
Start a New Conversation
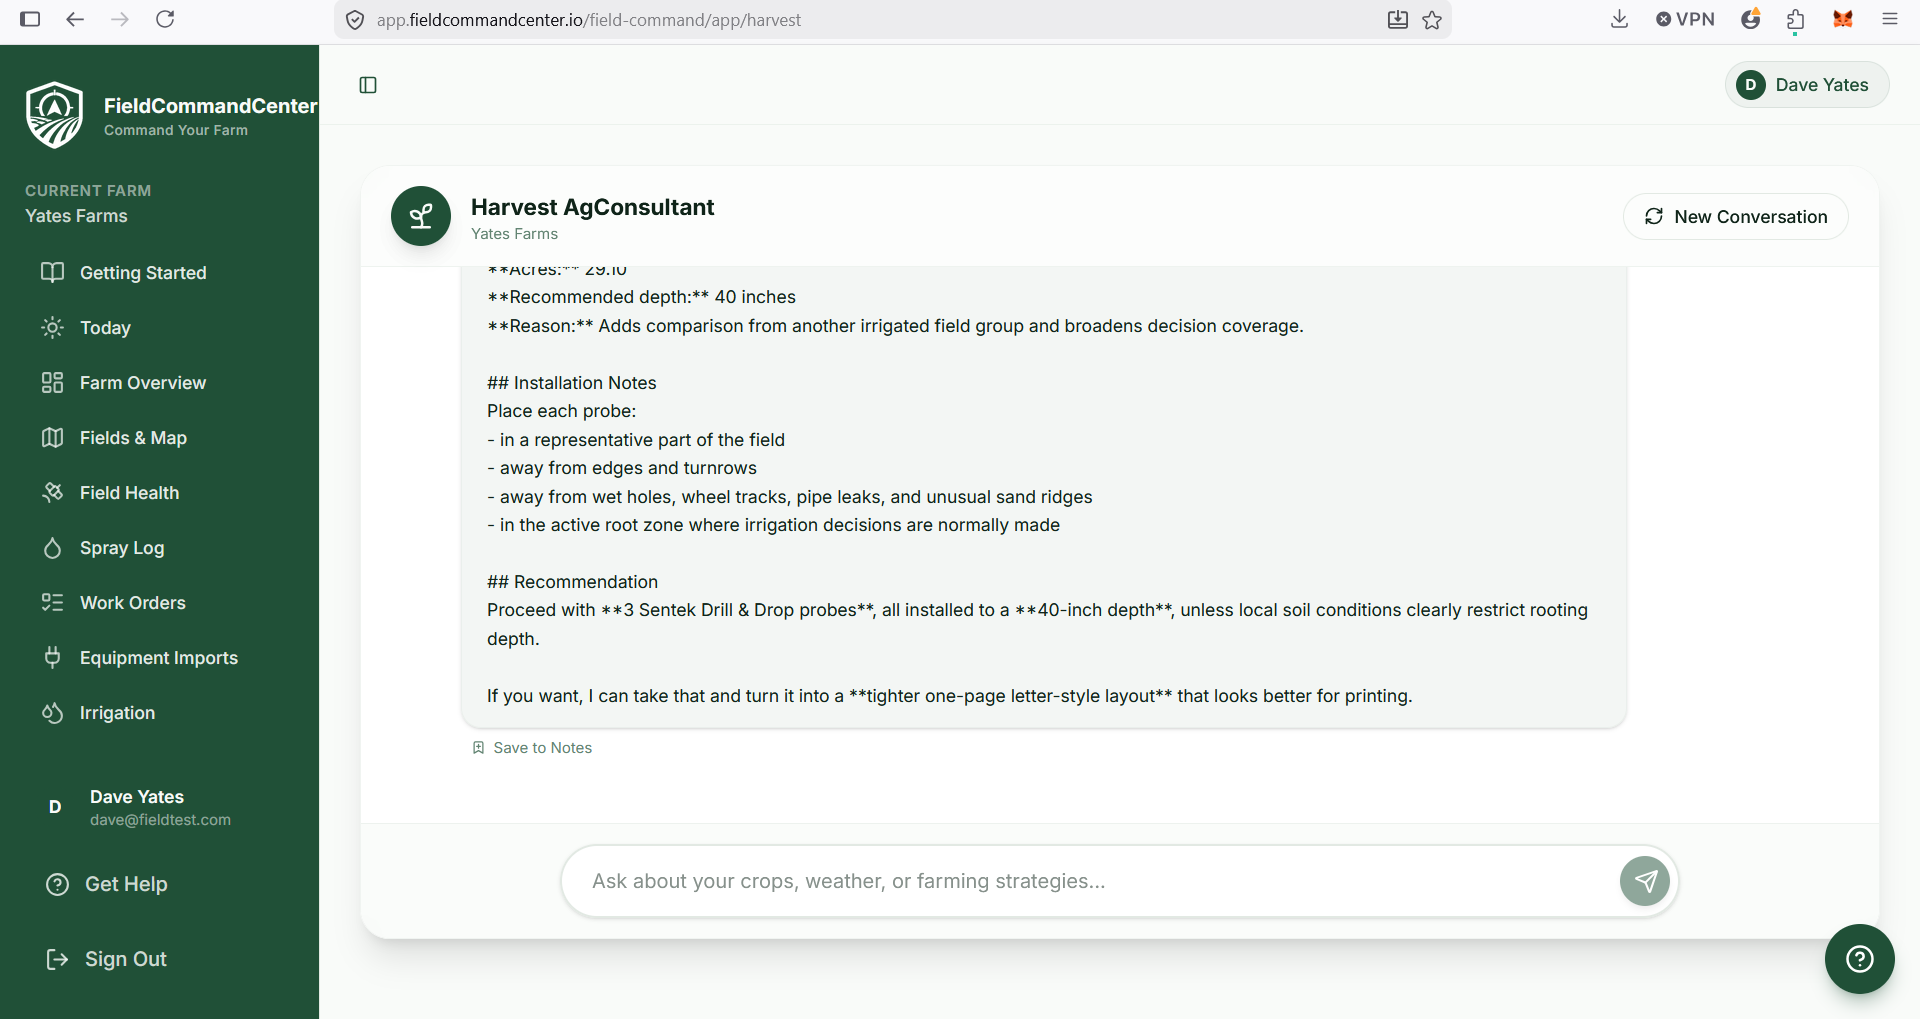(1735, 217)
